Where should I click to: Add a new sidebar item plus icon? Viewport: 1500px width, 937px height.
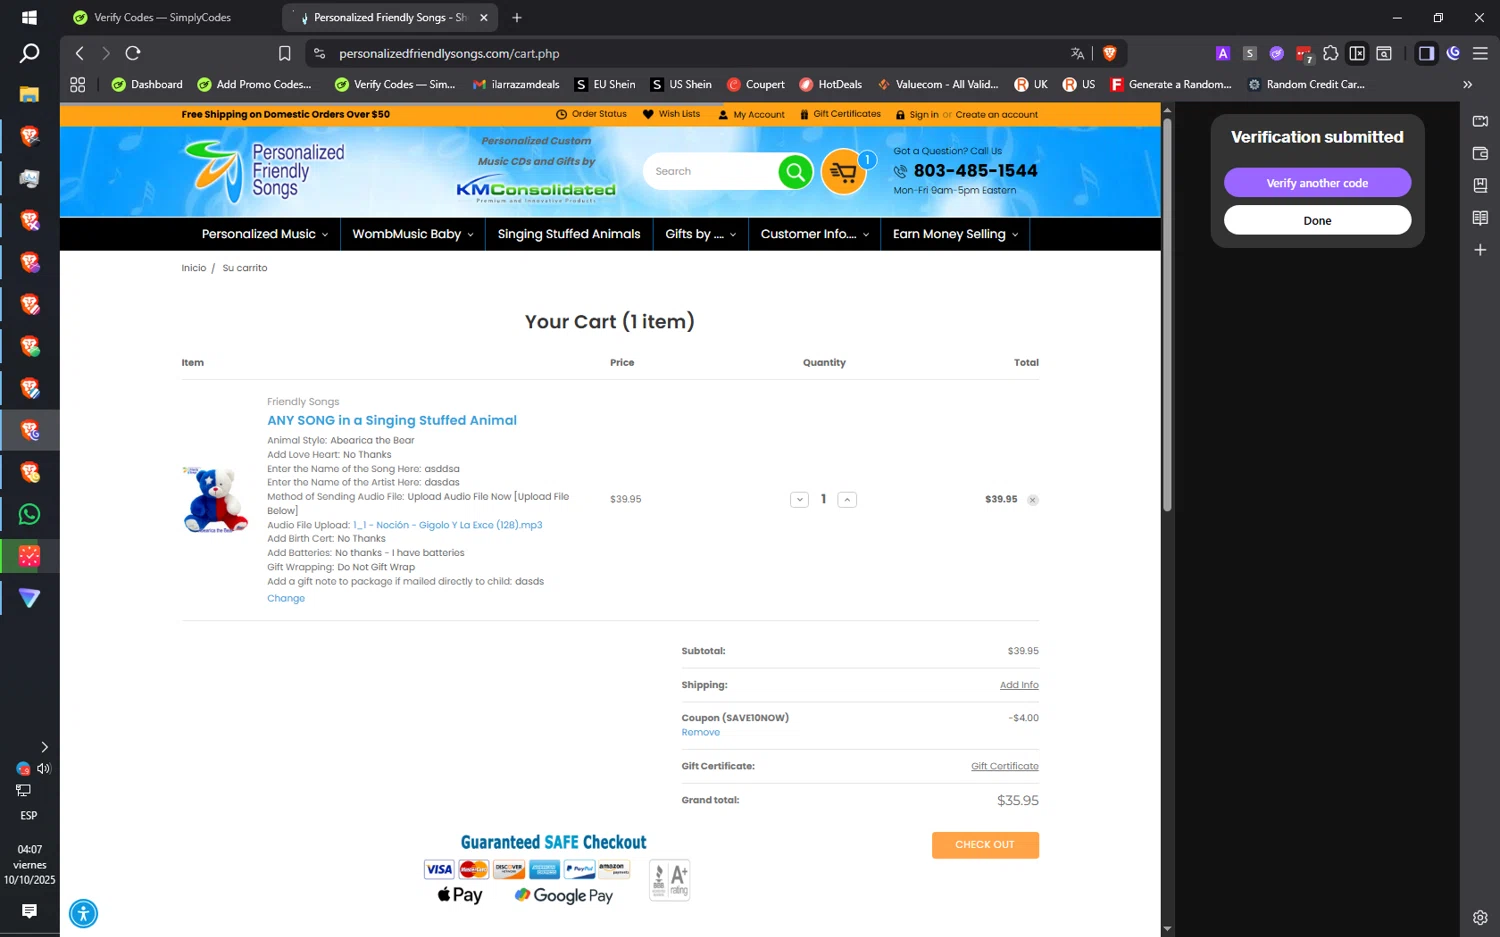[x=1480, y=250]
